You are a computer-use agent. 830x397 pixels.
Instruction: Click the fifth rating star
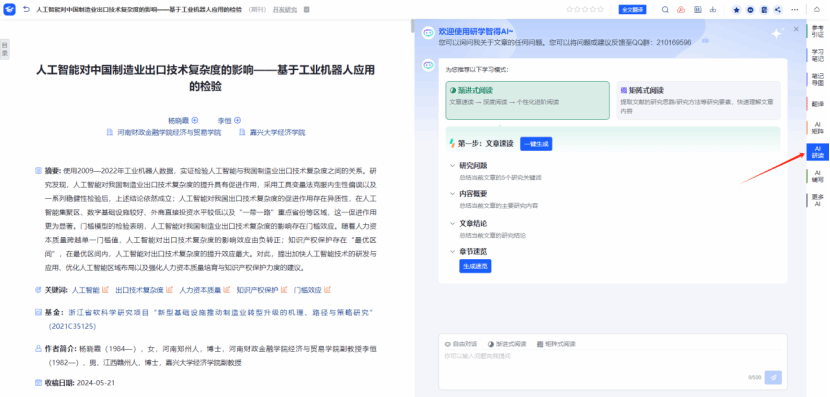(601, 9)
